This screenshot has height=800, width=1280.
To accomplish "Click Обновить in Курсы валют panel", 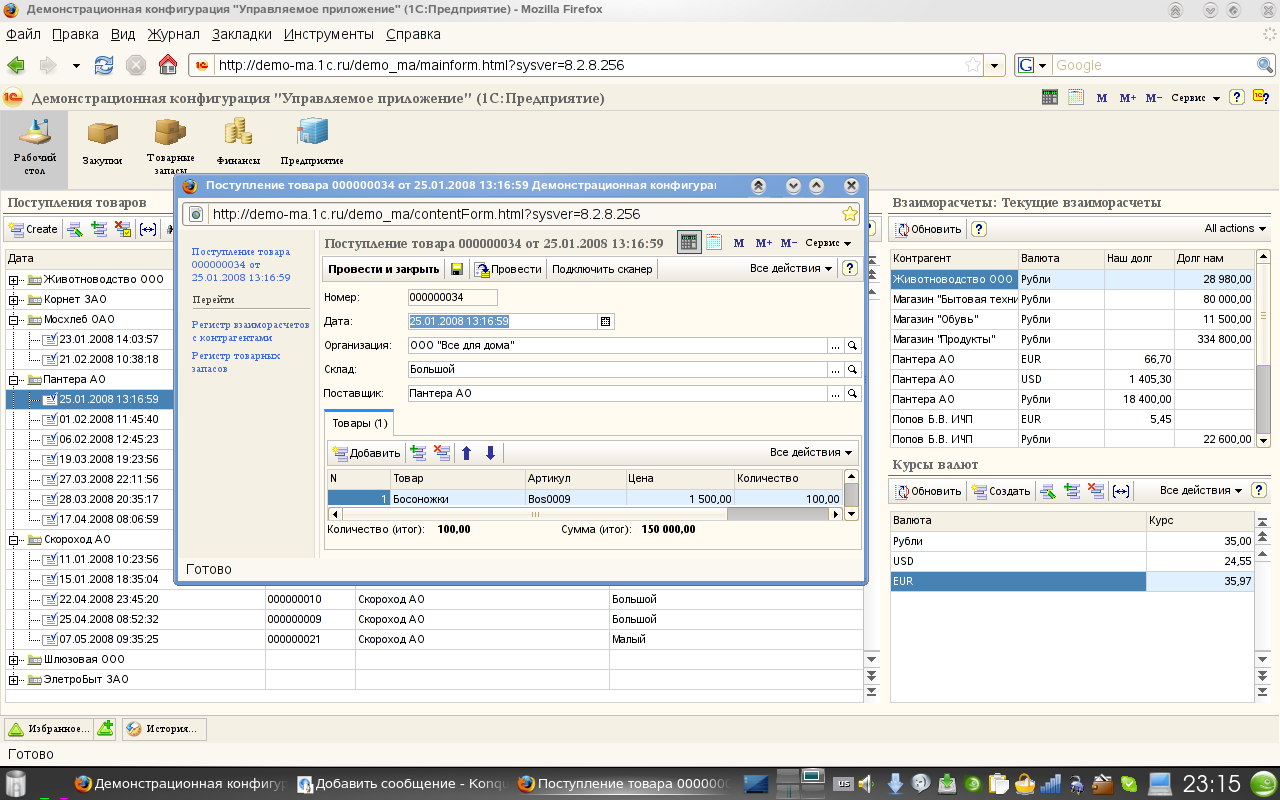I will point(928,491).
